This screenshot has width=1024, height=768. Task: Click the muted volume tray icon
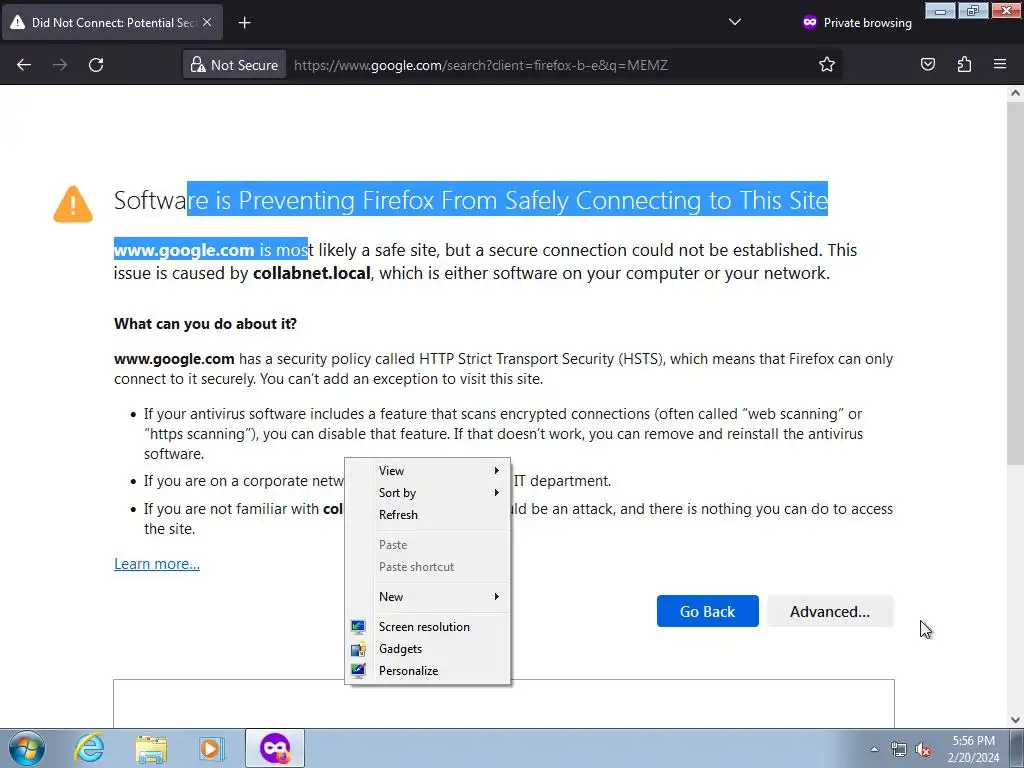click(x=923, y=749)
